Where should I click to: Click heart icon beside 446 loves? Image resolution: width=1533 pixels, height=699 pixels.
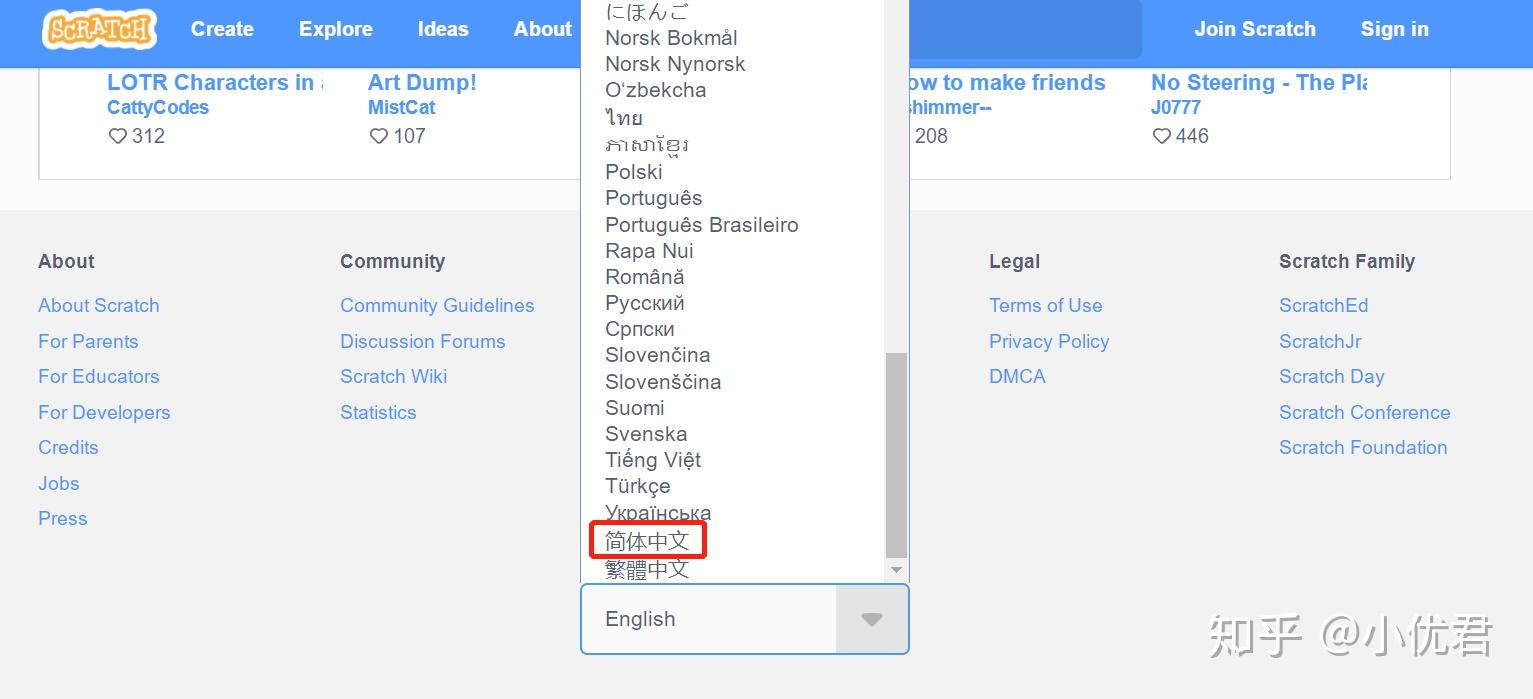click(x=1162, y=136)
